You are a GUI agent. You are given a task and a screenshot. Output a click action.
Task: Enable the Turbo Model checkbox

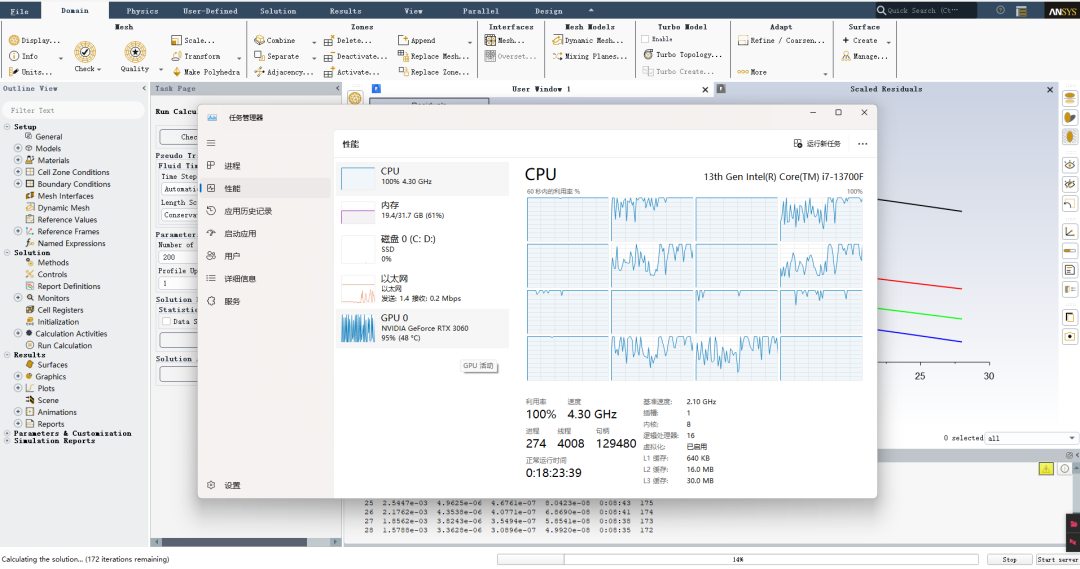645,39
